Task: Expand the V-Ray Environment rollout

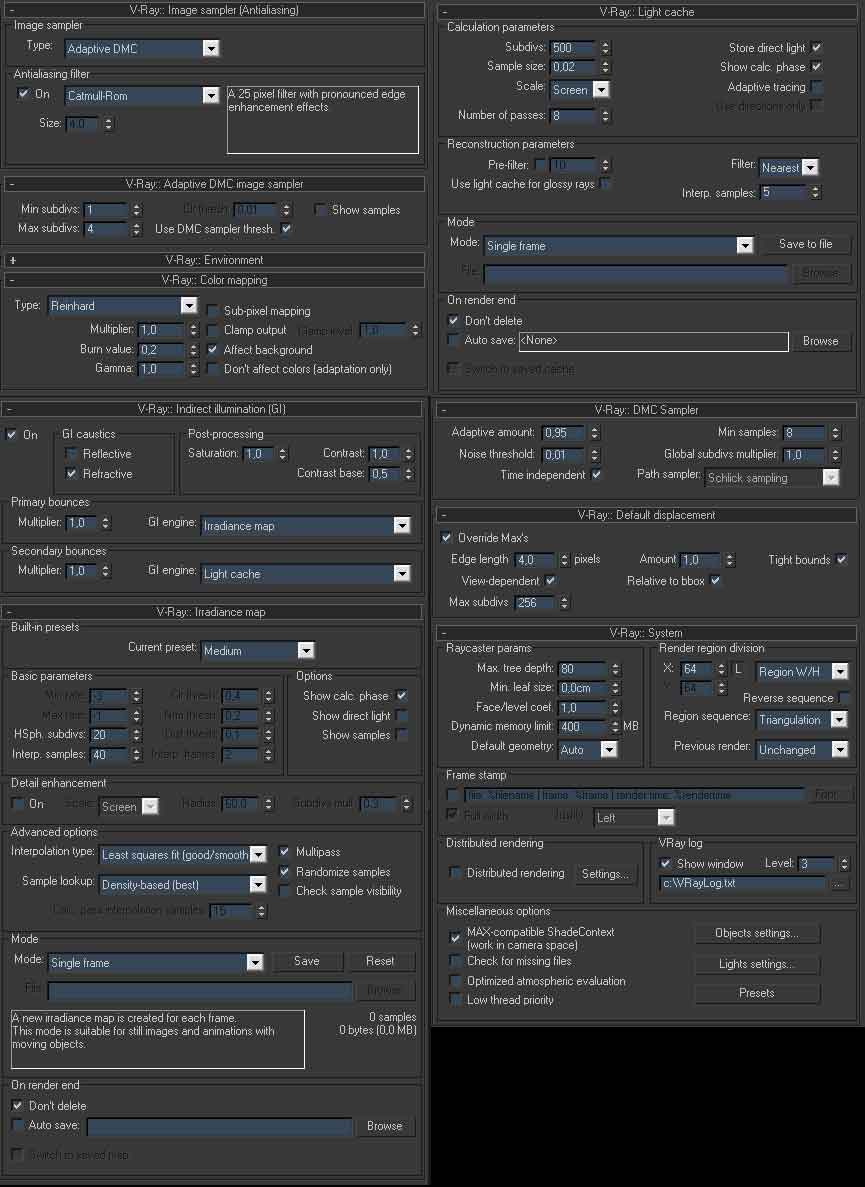Action: point(13,260)
